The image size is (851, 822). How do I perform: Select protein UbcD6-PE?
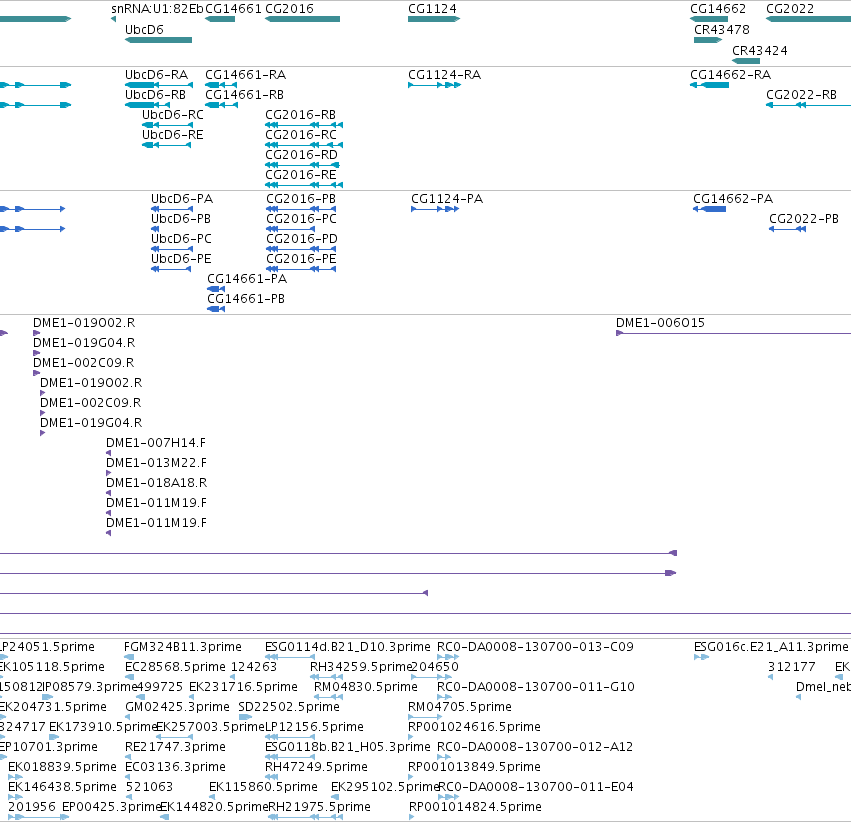click(181, 259)
